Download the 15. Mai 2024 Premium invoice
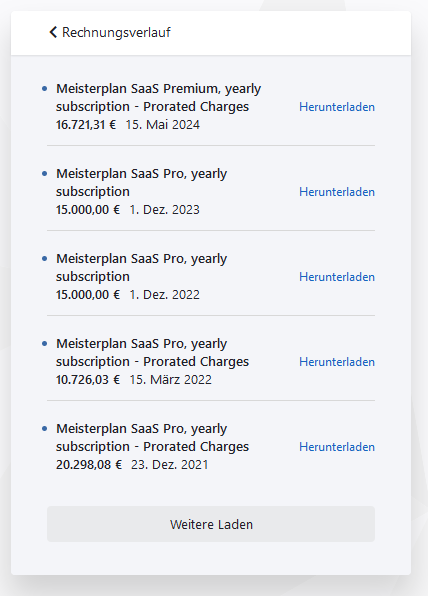Screen dimensions: 428x596 [x=337, y=107]
